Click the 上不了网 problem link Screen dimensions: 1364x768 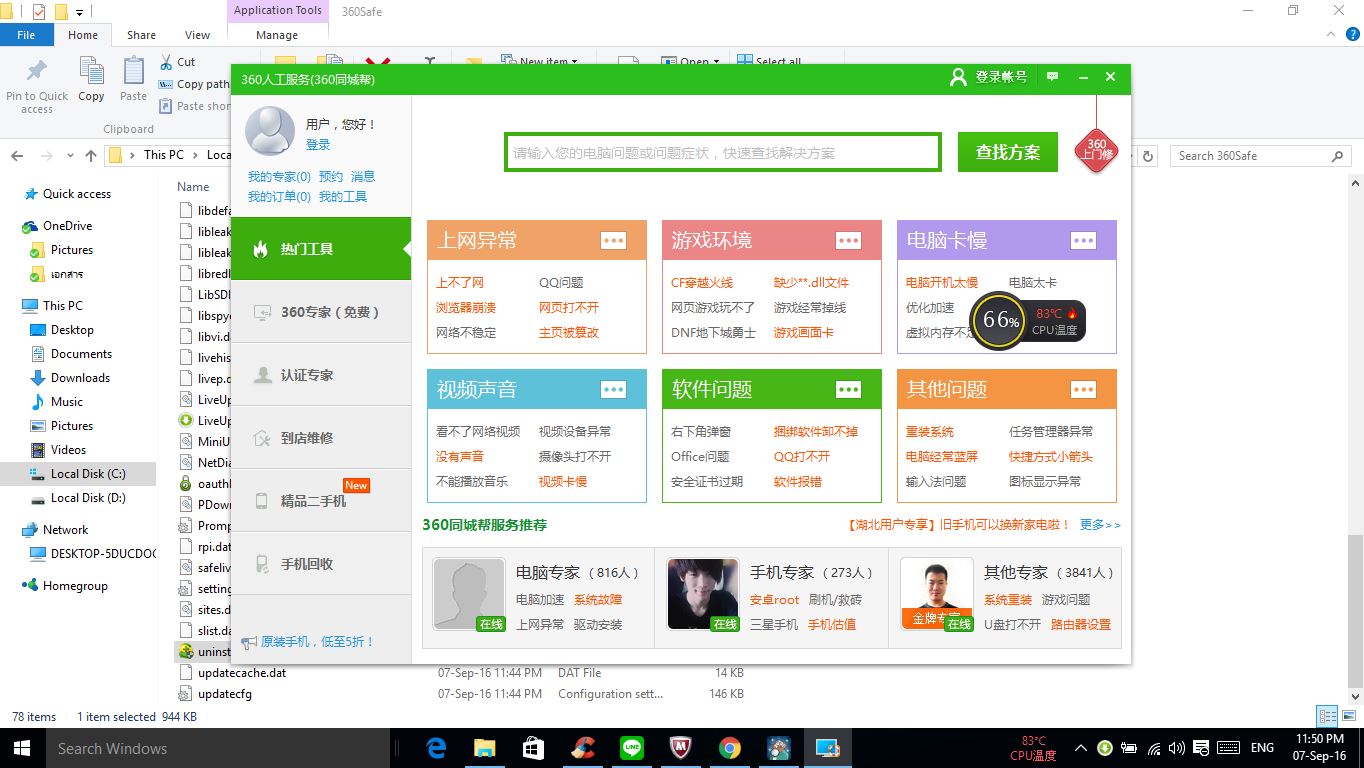pyautogui.click(x=460, y=283)
